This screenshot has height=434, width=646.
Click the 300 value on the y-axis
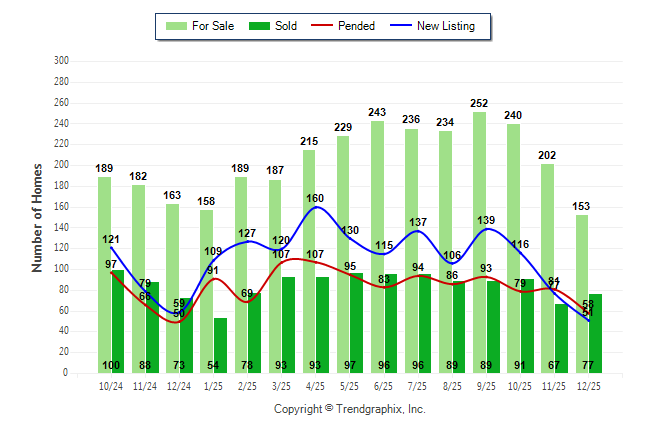coord(61,61)
